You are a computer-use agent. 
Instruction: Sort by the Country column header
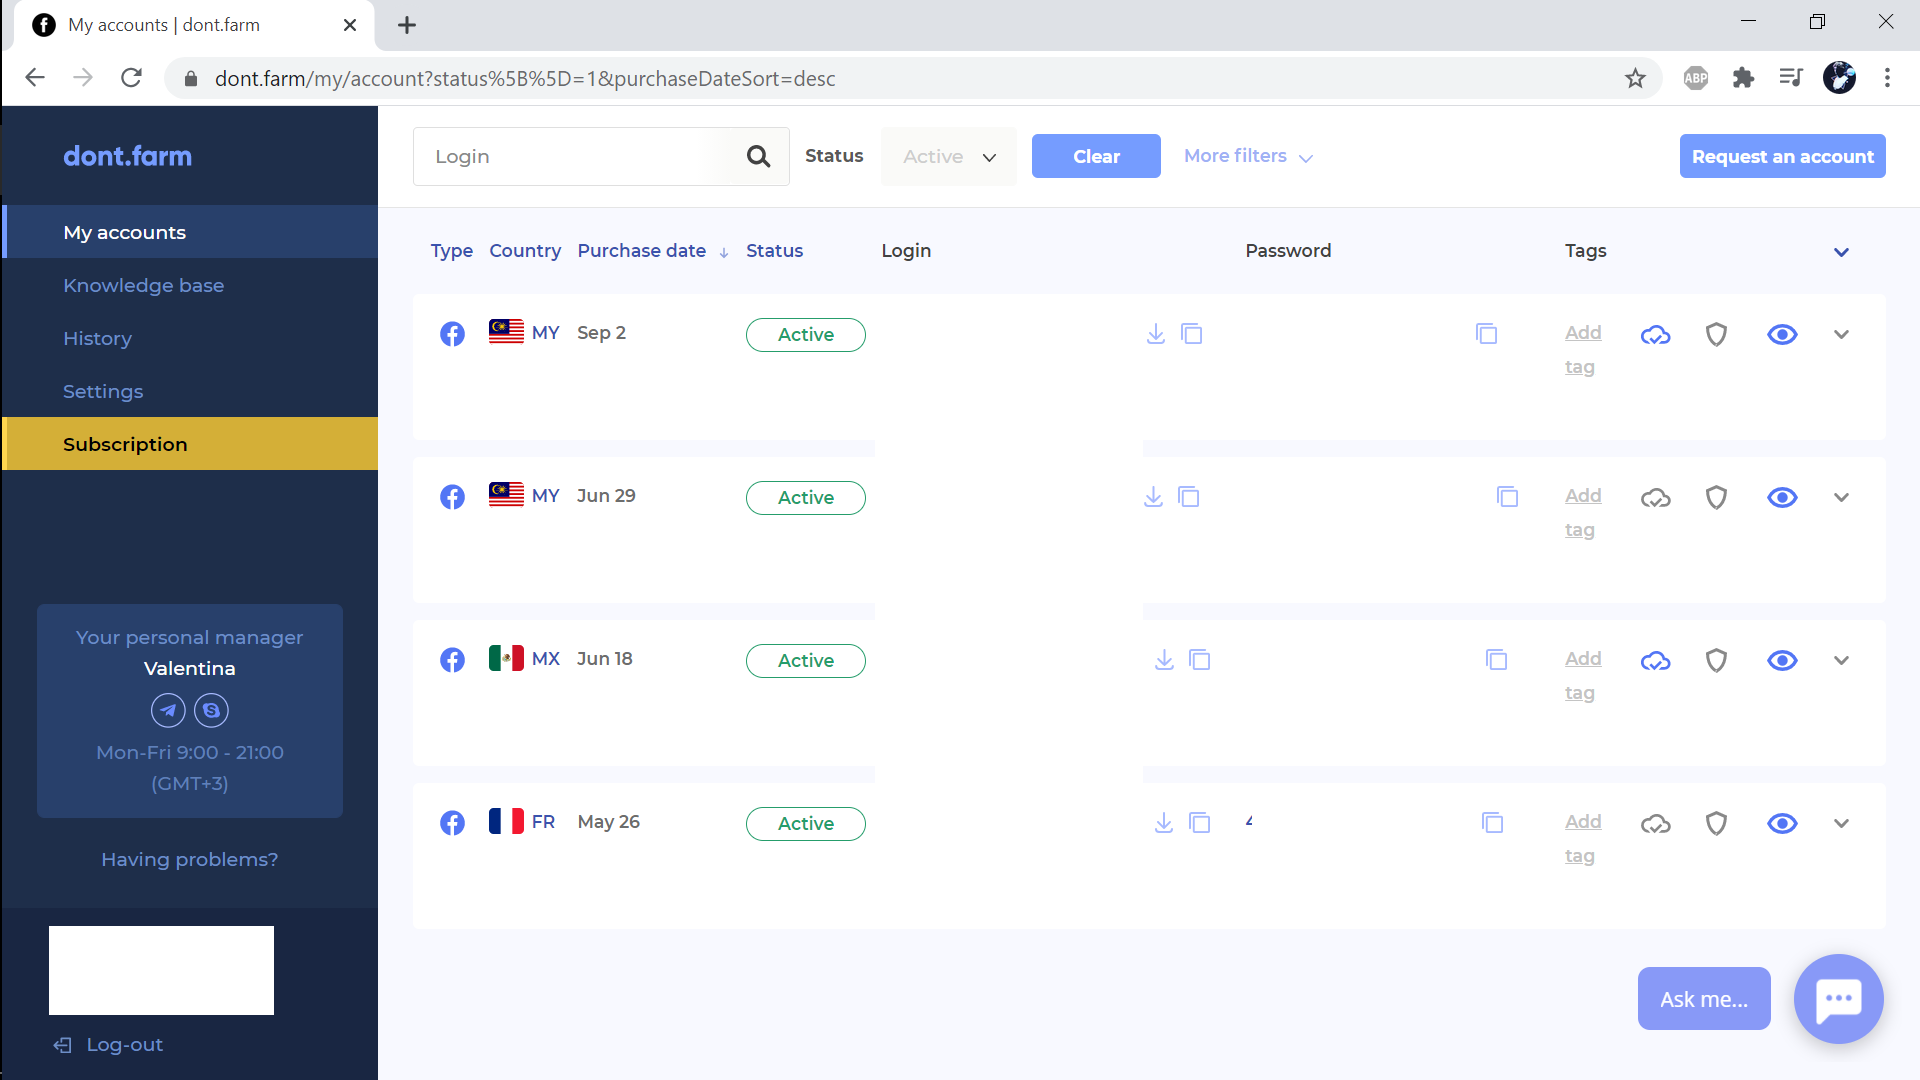tap(525, 251)
